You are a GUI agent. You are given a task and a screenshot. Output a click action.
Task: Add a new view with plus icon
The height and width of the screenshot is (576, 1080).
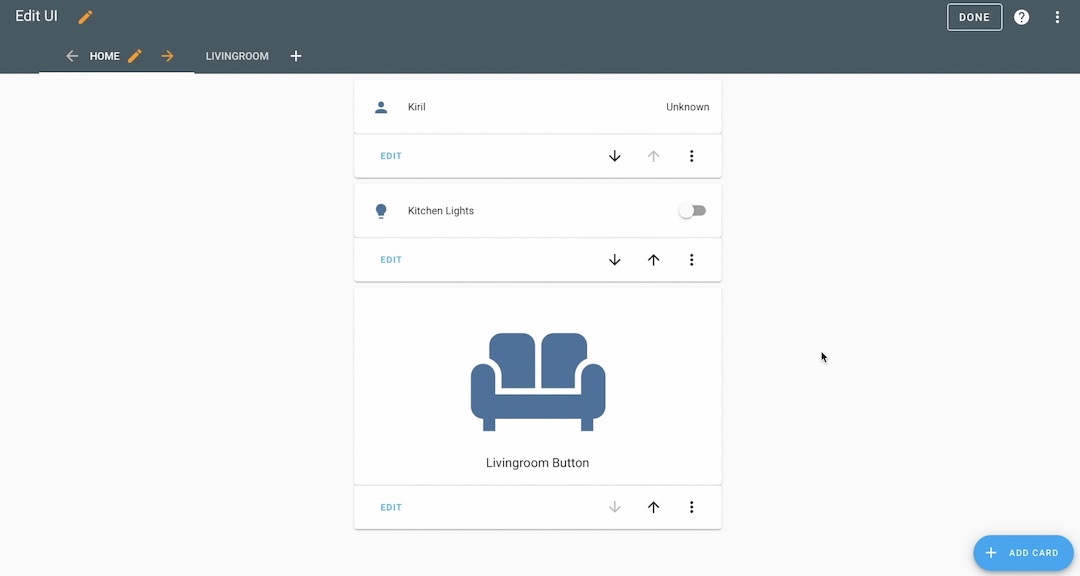(295, 56)
